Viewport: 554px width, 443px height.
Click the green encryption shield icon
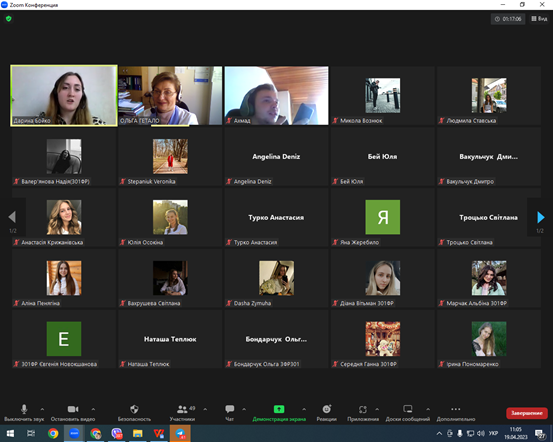[x=9, y=19]
